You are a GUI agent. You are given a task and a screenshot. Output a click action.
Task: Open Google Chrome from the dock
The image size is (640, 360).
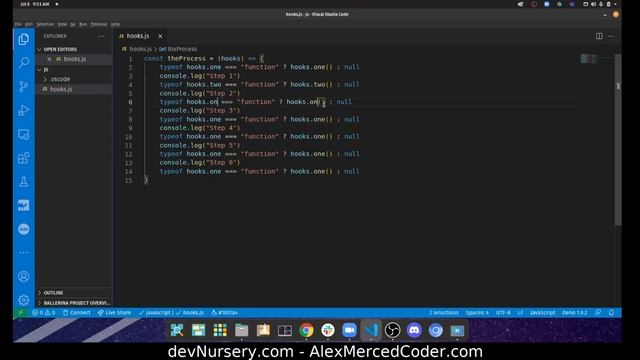(x=306, y=330)
